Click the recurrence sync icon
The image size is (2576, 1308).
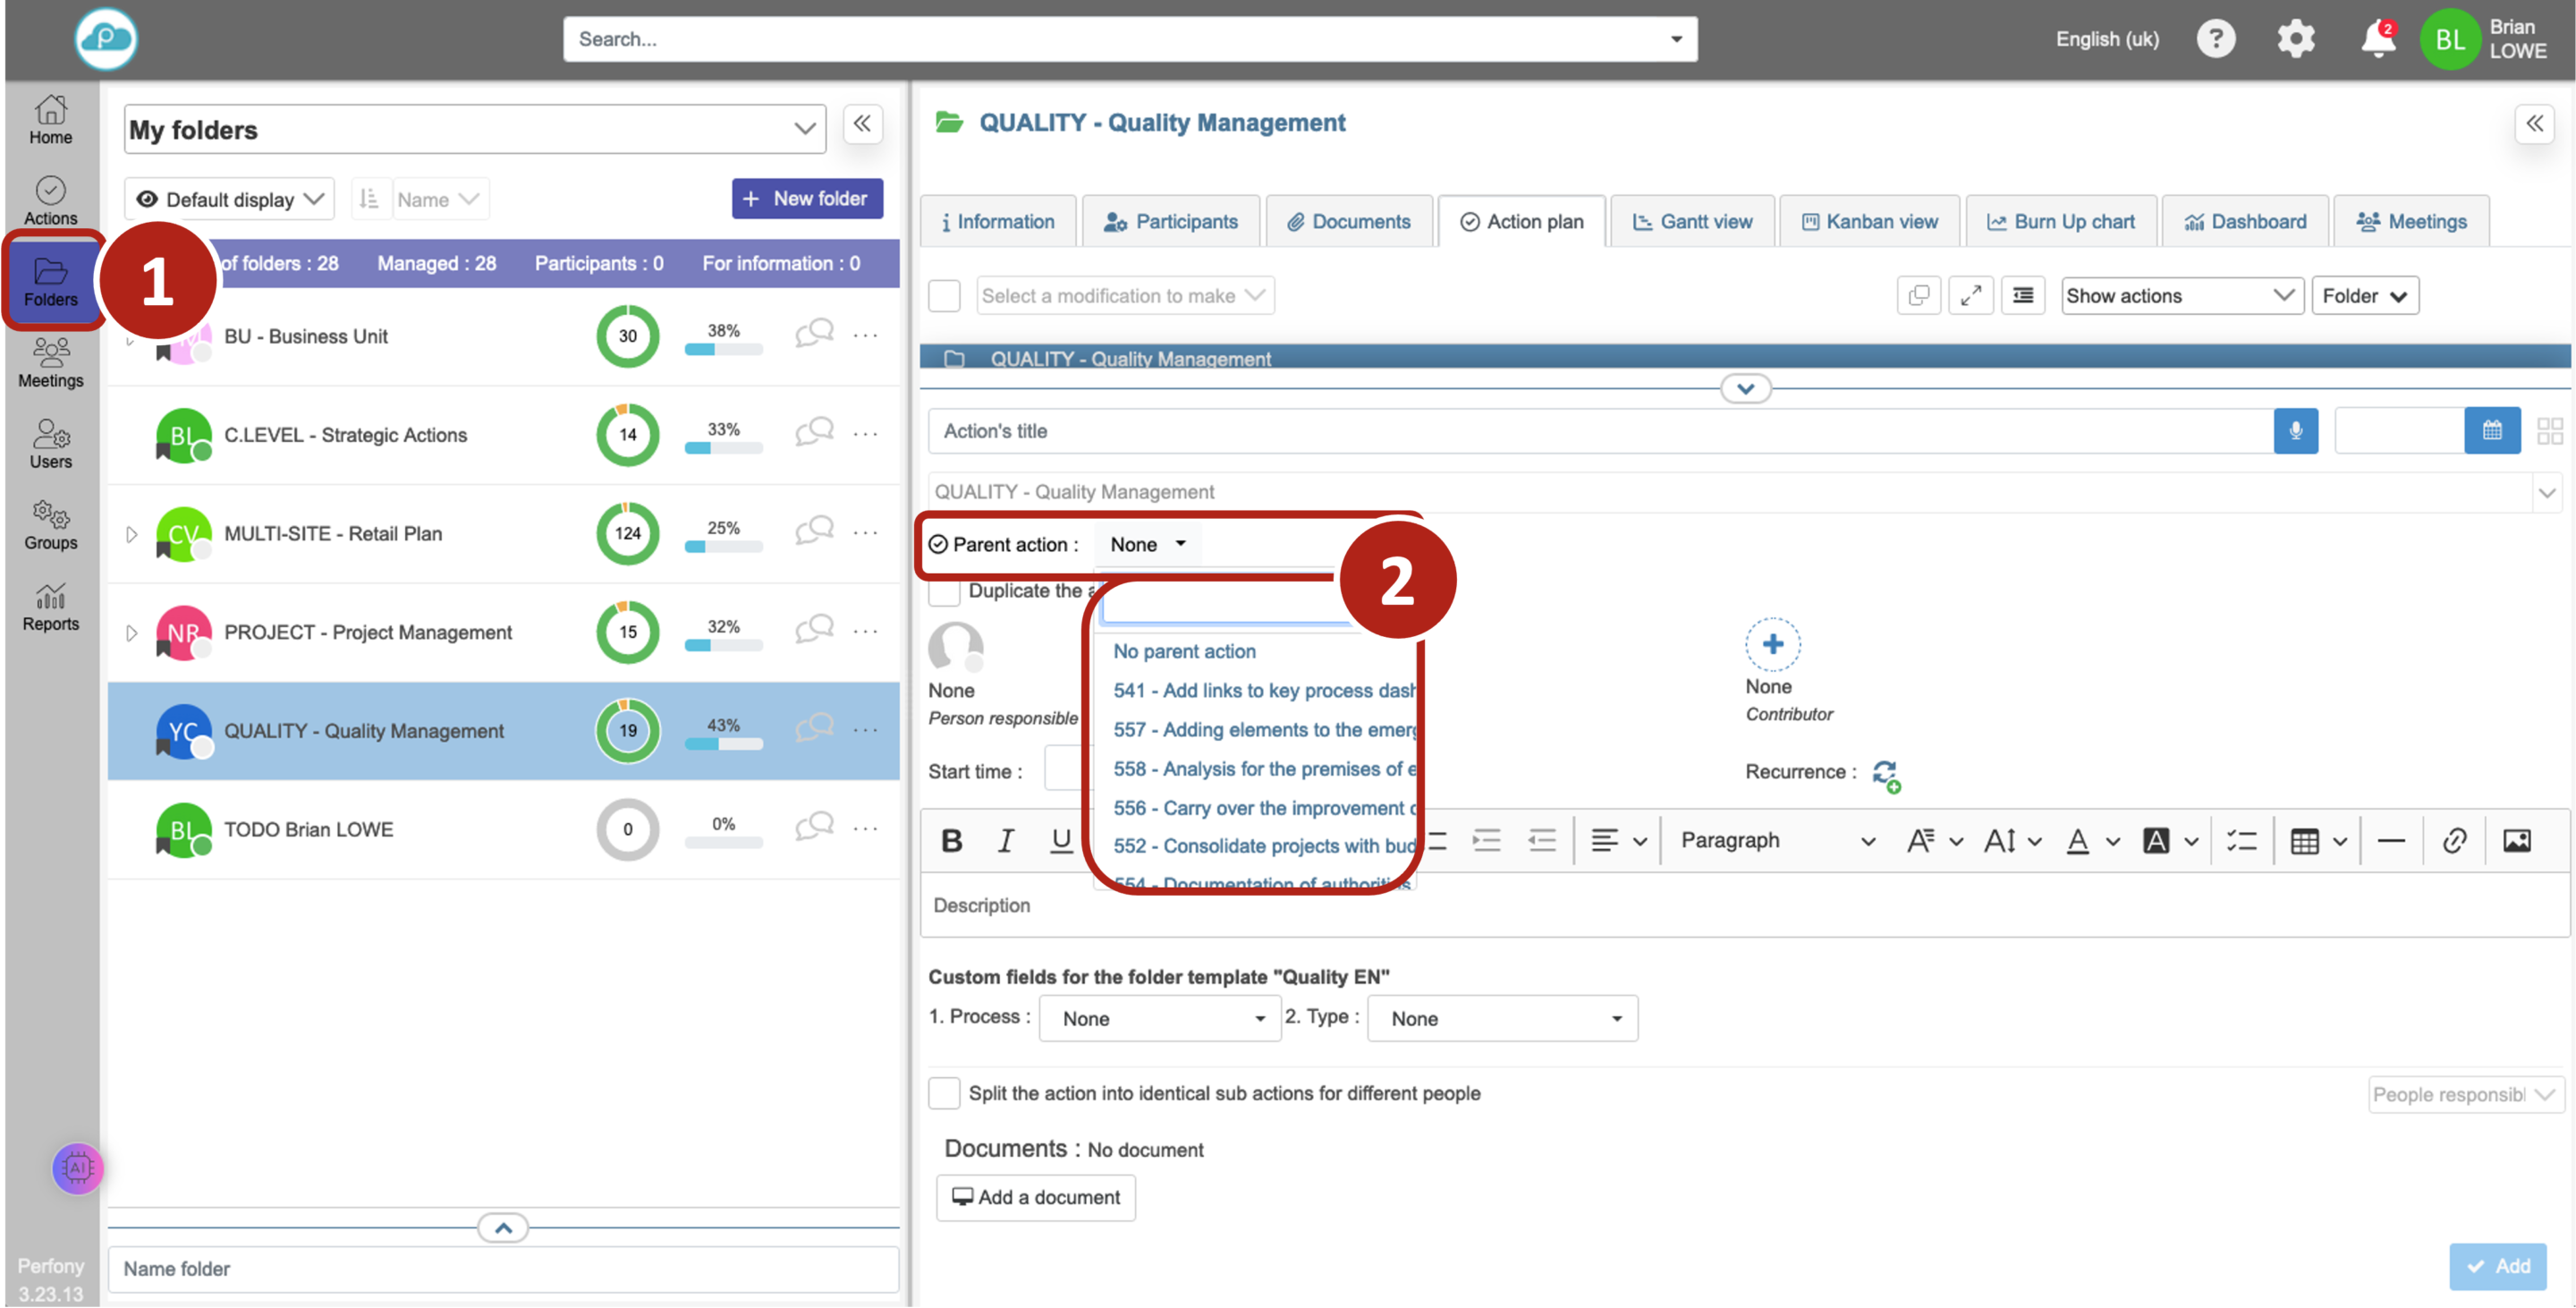point(1885,774)
